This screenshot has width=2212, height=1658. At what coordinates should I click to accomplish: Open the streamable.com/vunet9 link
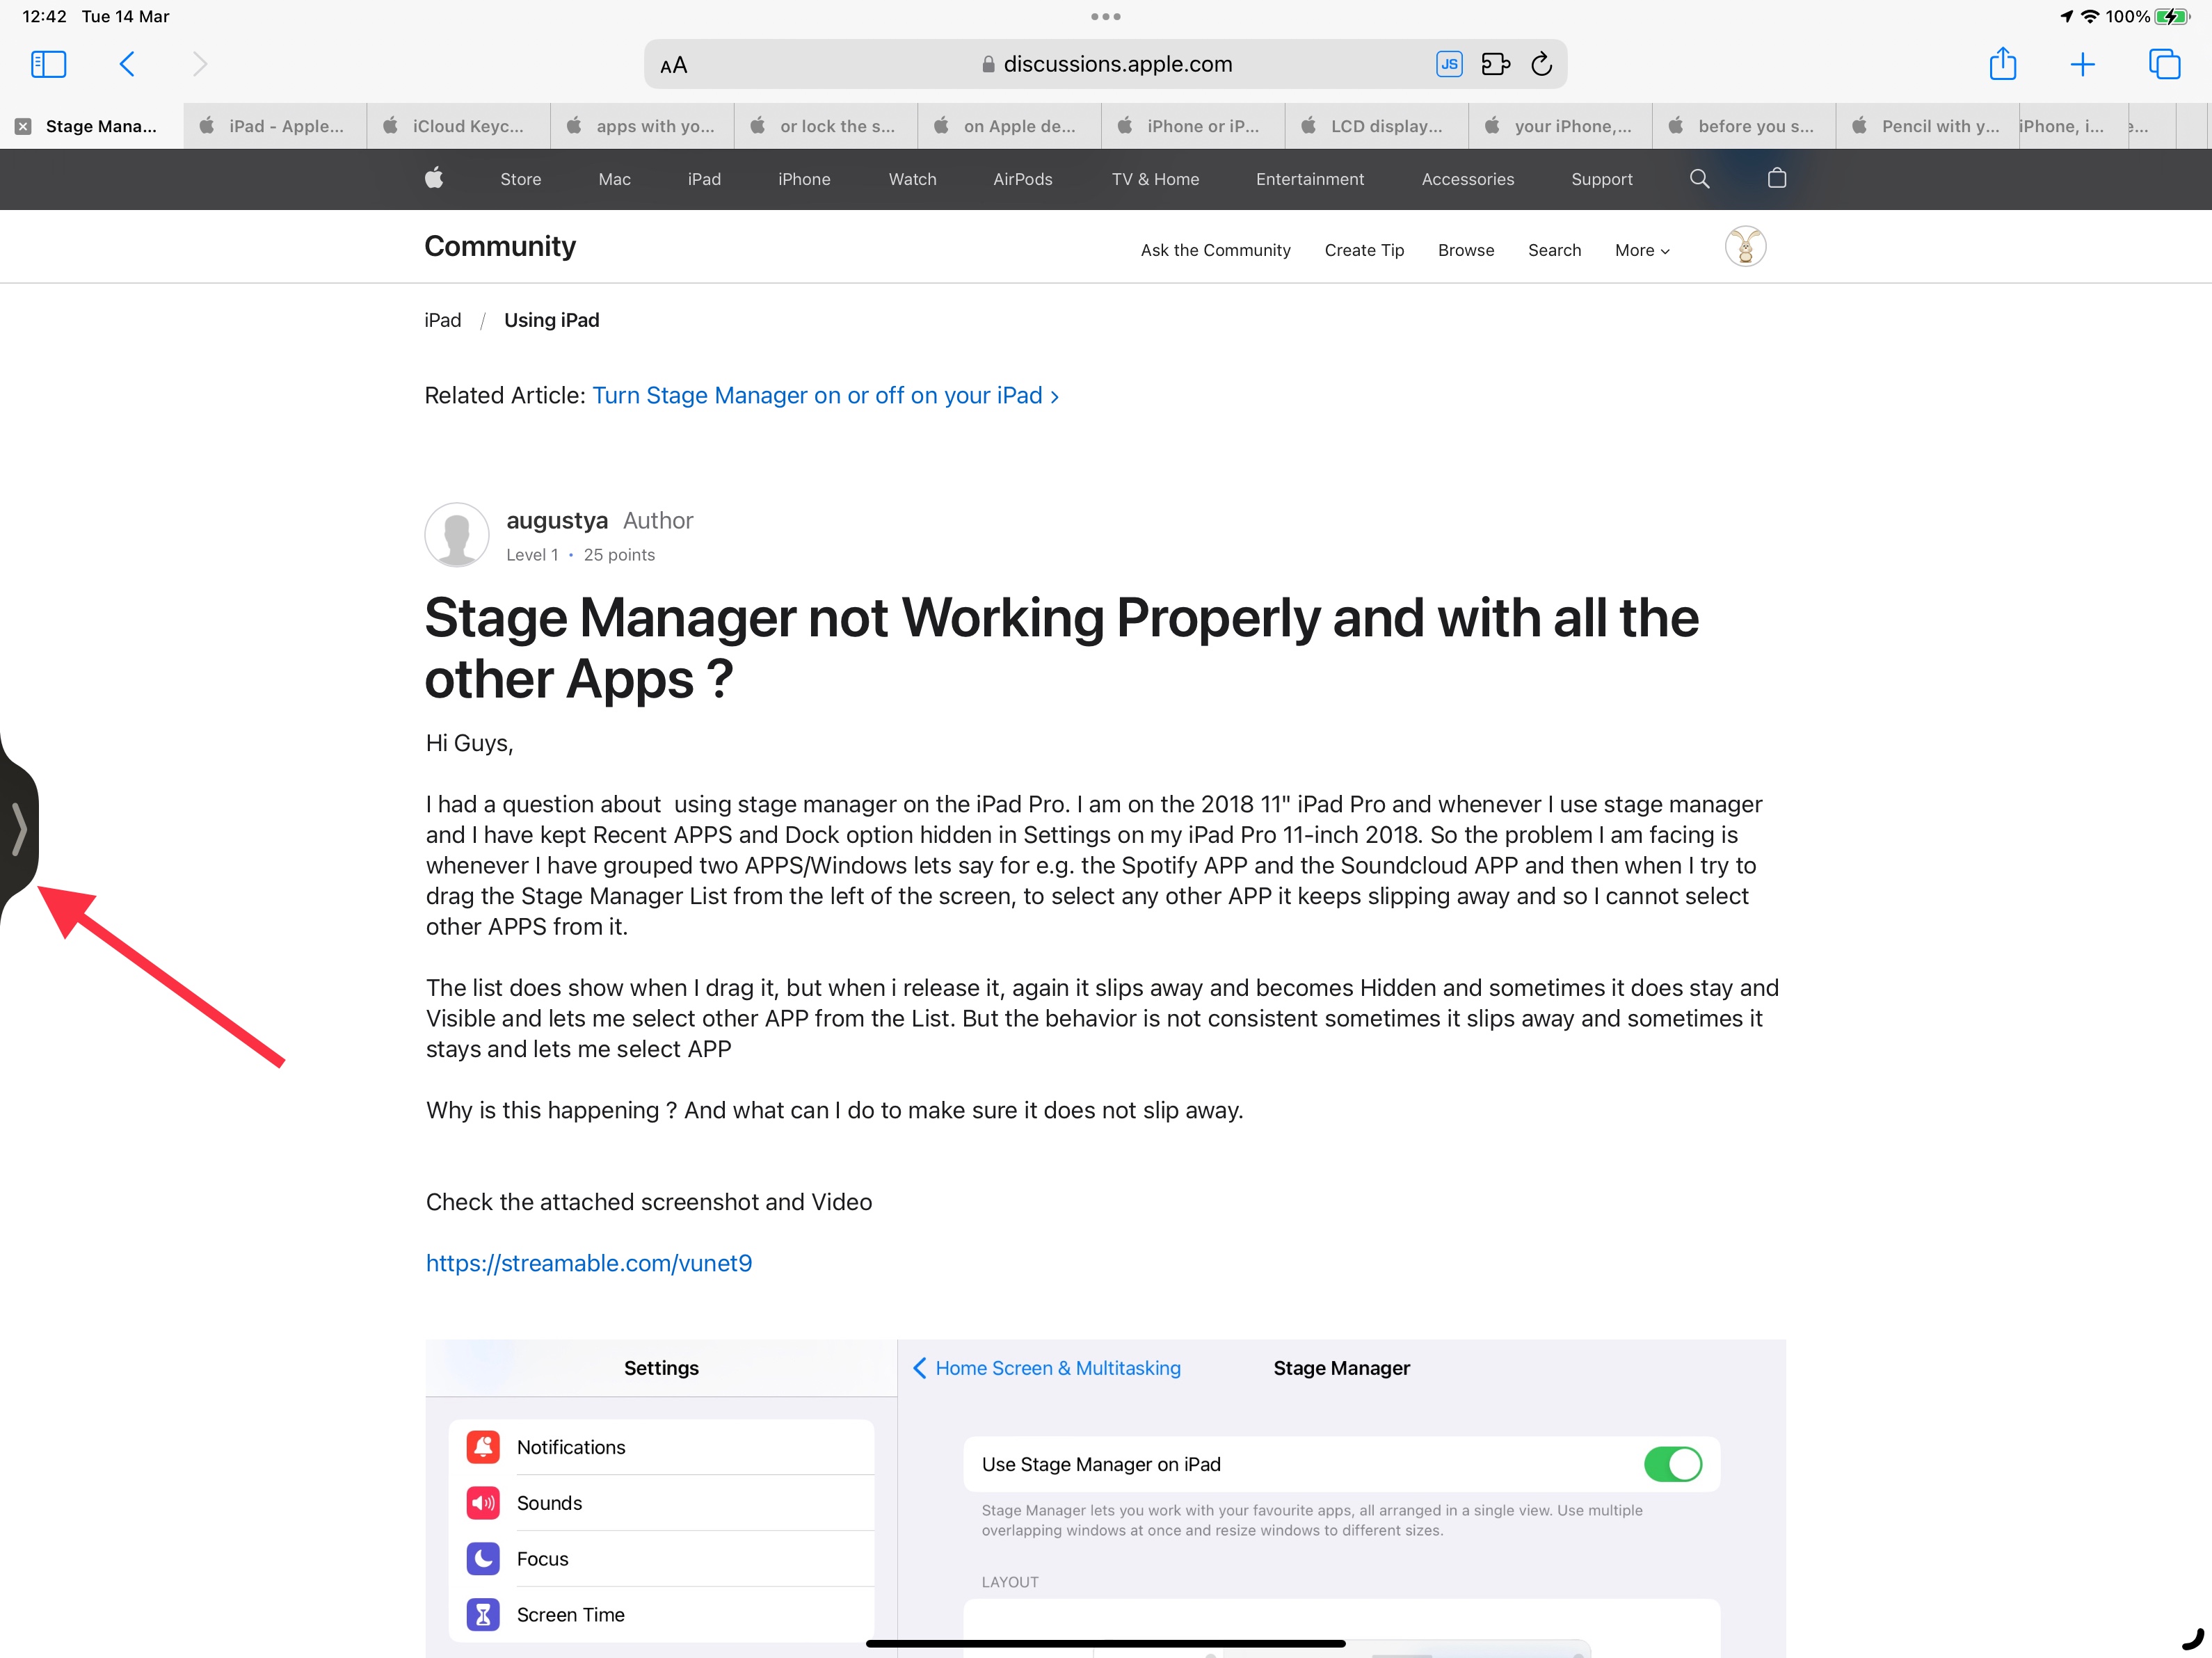coord(589,1263)
